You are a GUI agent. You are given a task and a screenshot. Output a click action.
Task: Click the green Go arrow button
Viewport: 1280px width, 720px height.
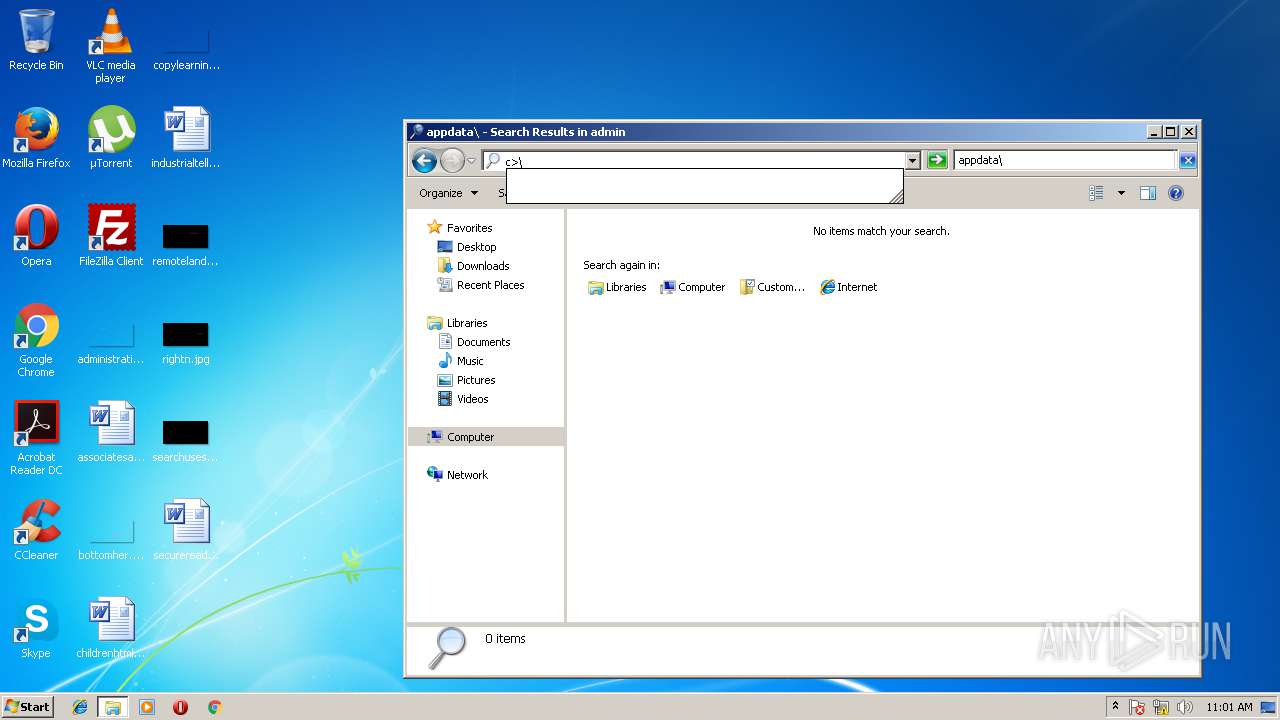tap(936, 160)
